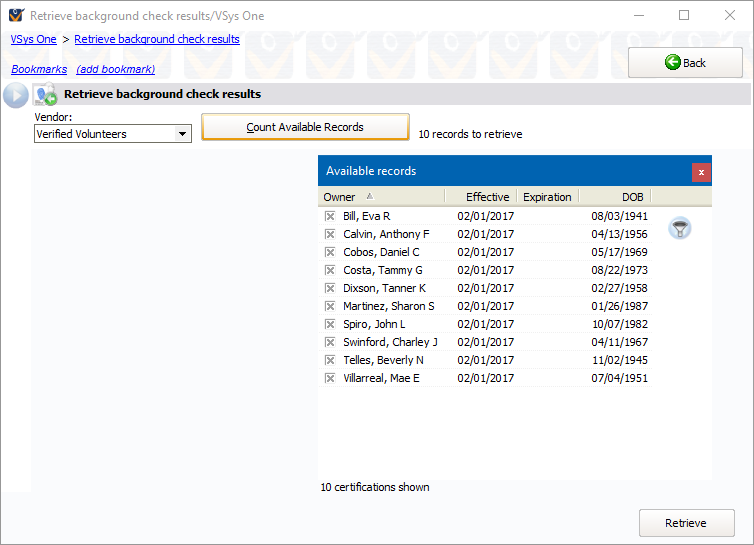Viewport: 754px width, 545px height.
Task: Sort by the Owner column header
Action: (x=340, y=197)
